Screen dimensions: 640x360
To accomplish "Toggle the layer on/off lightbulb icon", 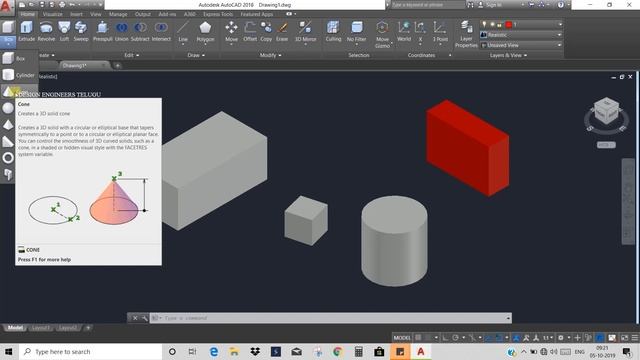I will pos(484,24).
